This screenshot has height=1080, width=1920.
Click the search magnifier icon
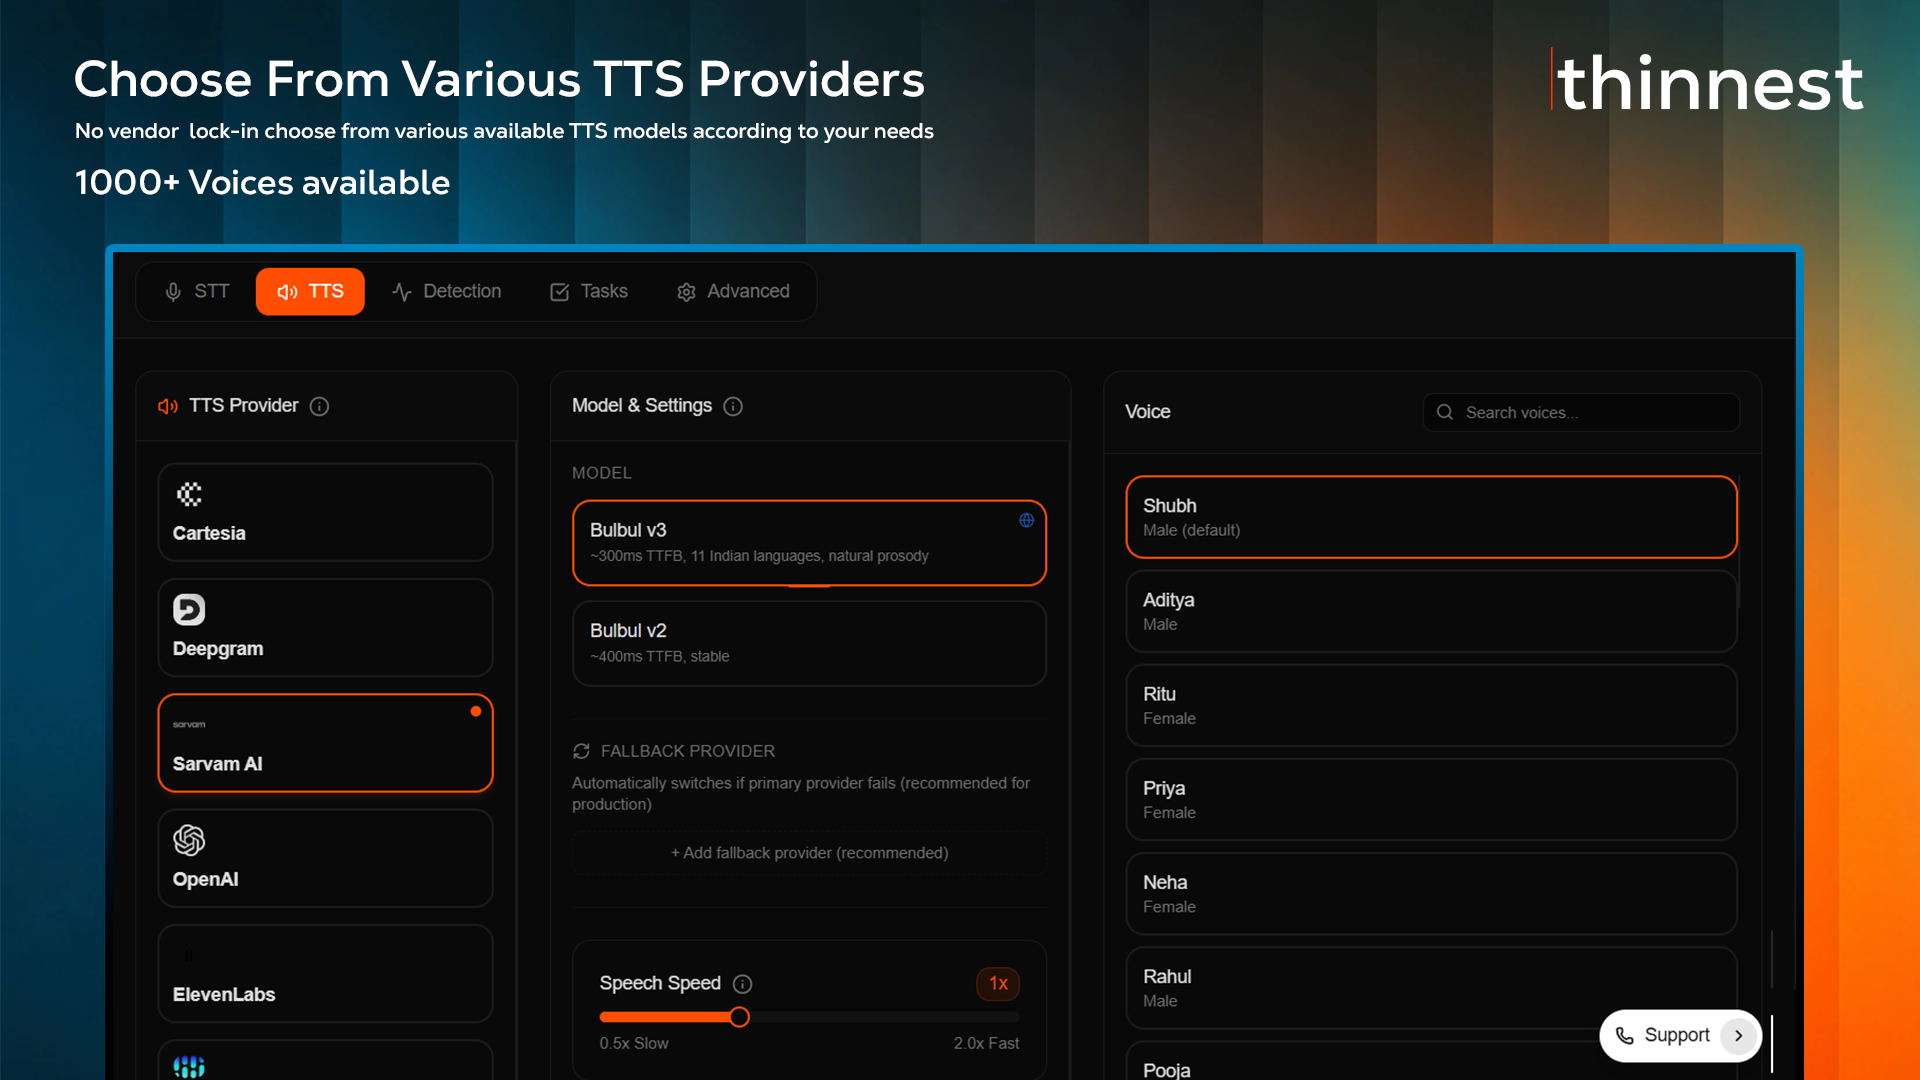[1445, 412]
